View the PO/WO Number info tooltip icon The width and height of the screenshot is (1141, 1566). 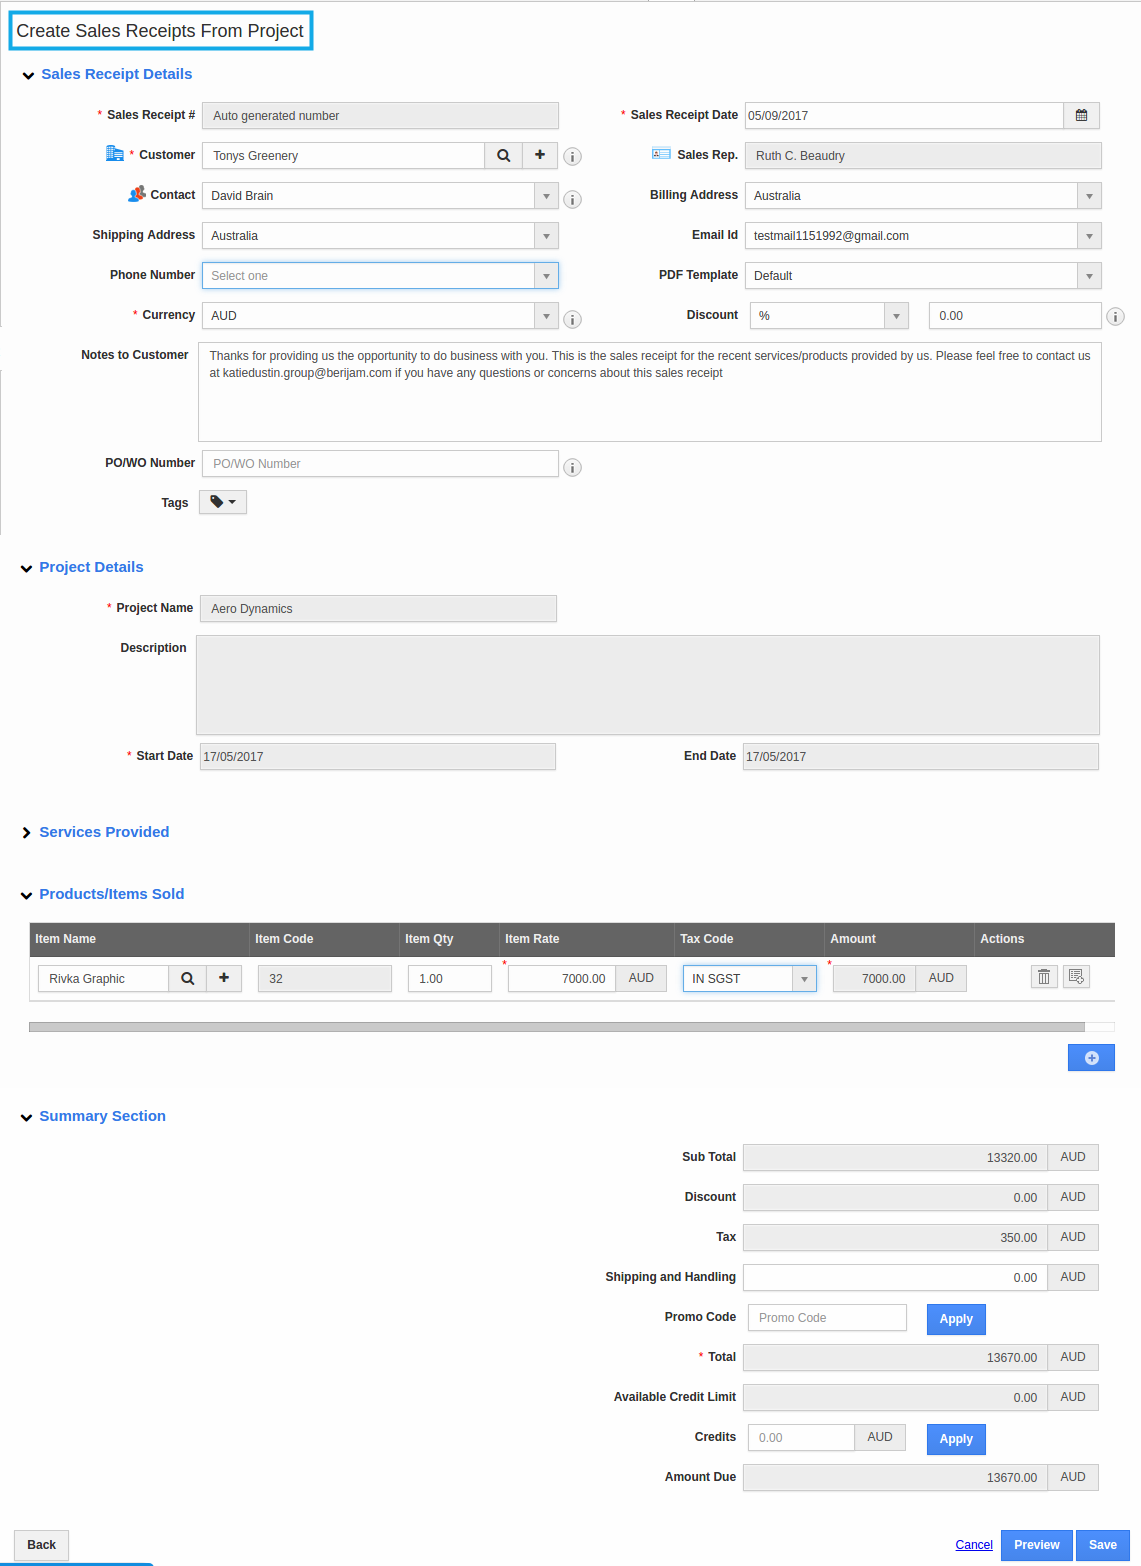572,467
